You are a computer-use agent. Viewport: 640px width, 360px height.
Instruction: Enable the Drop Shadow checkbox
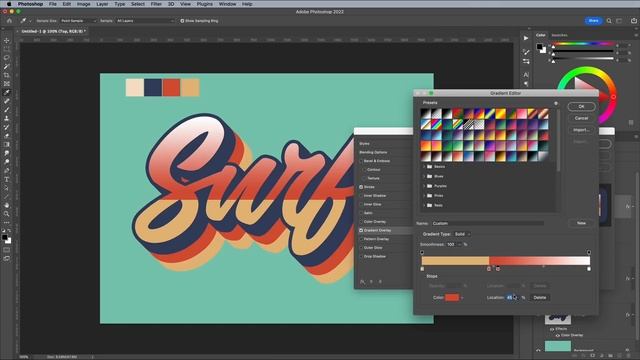(x=361, y=256)
